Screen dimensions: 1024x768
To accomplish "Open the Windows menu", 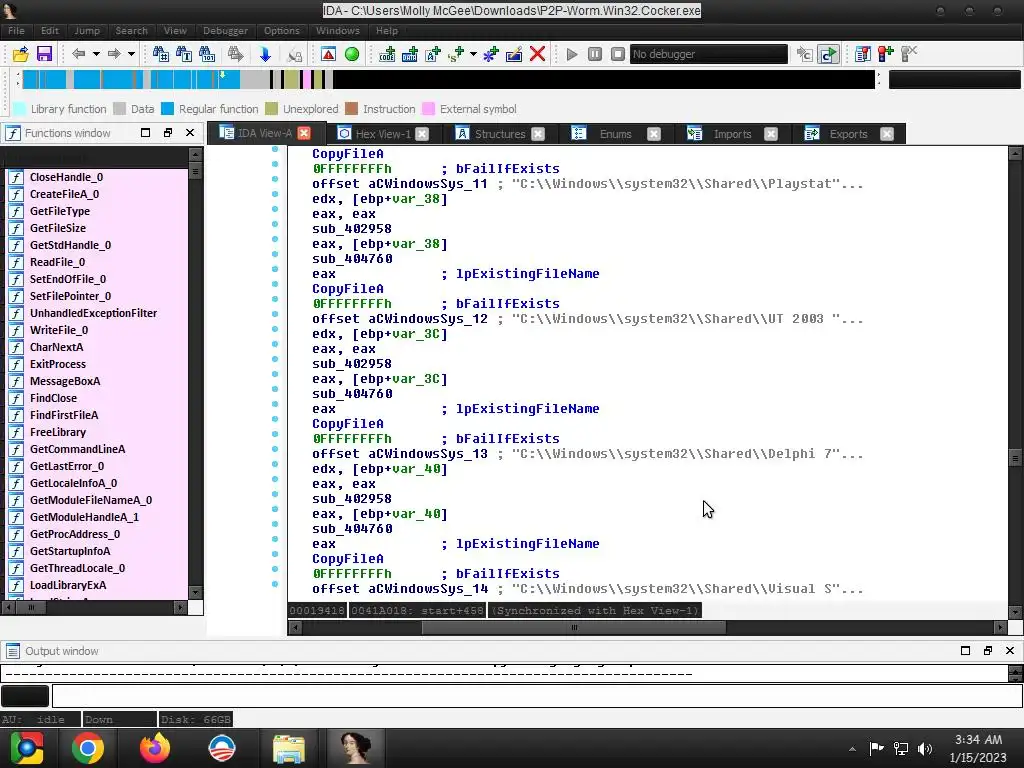I will click(x=338, y=31).
